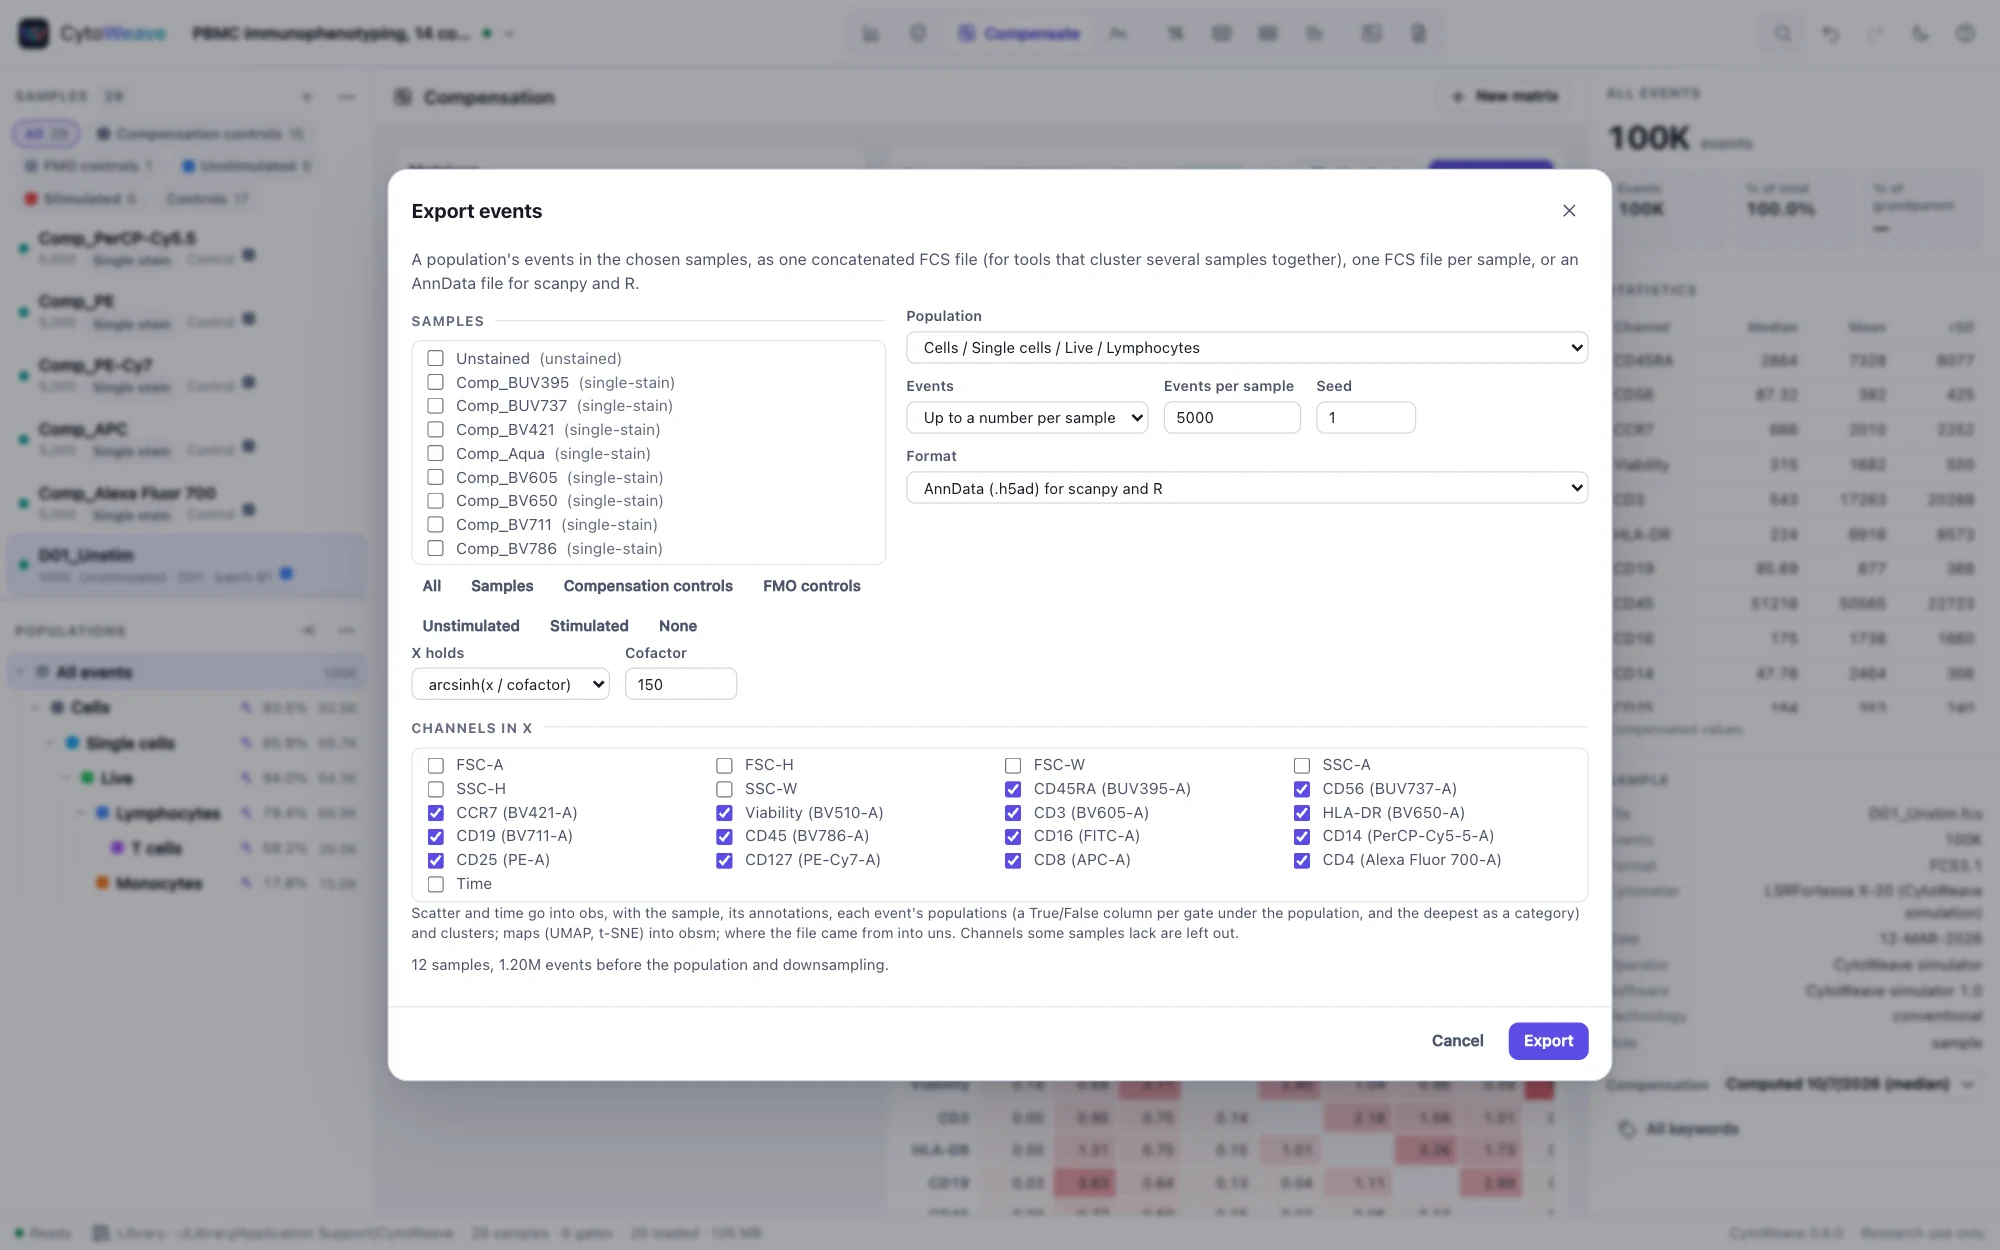Click the Events per sample field
Image resolution: width=2000 pixels, height=1250 pixels.
pos(1232,418)
